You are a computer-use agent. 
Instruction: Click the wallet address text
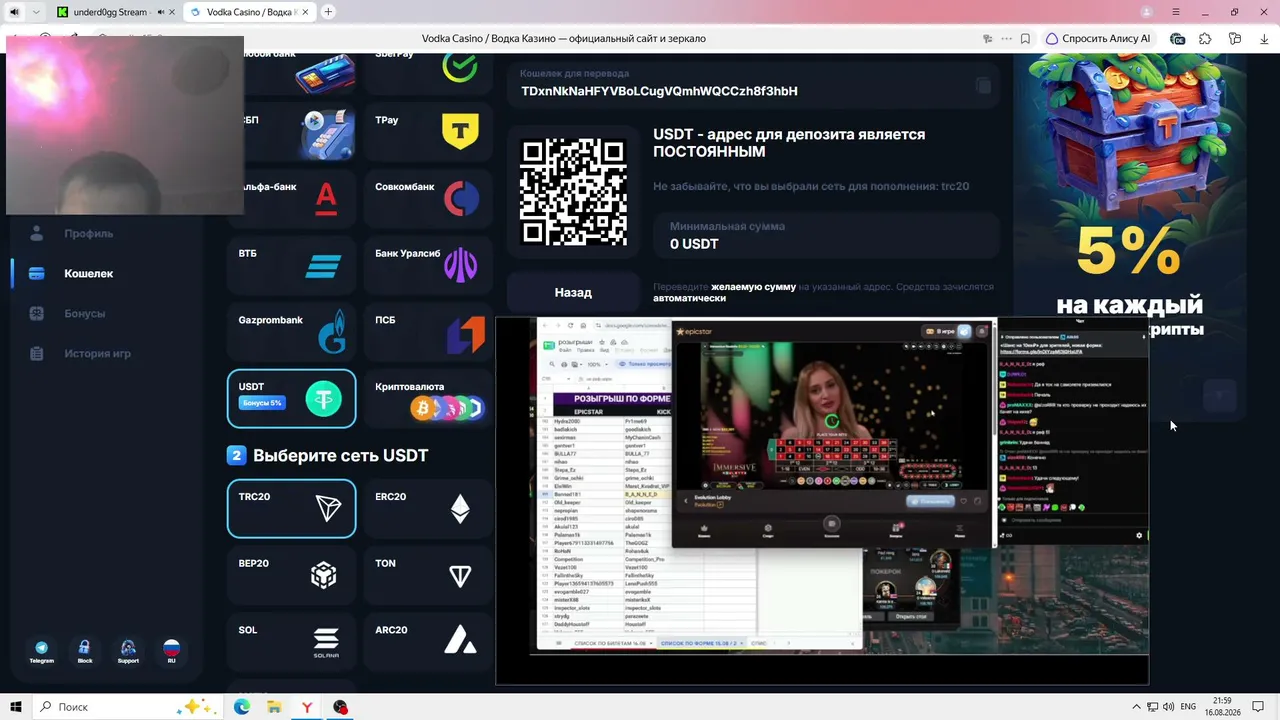[x=659, y=91]
